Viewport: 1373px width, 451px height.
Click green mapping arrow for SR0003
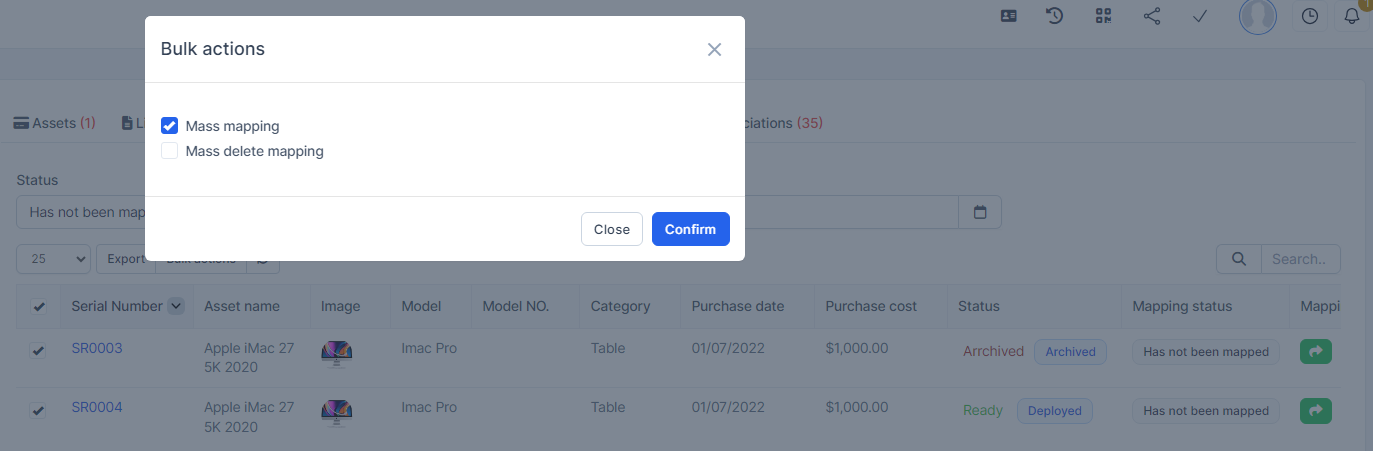click(1316, 351)
